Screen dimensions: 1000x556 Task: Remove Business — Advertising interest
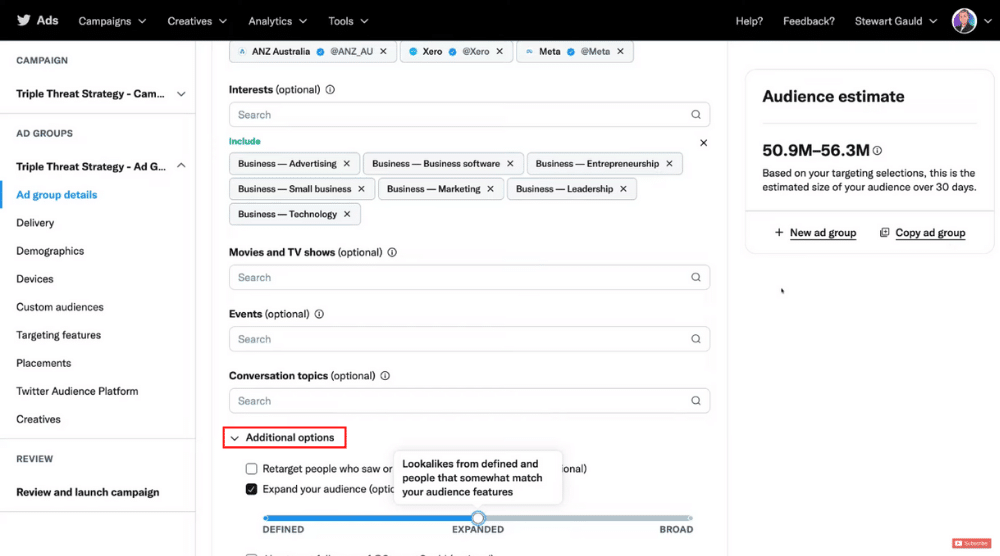click(x=347, y=164)
